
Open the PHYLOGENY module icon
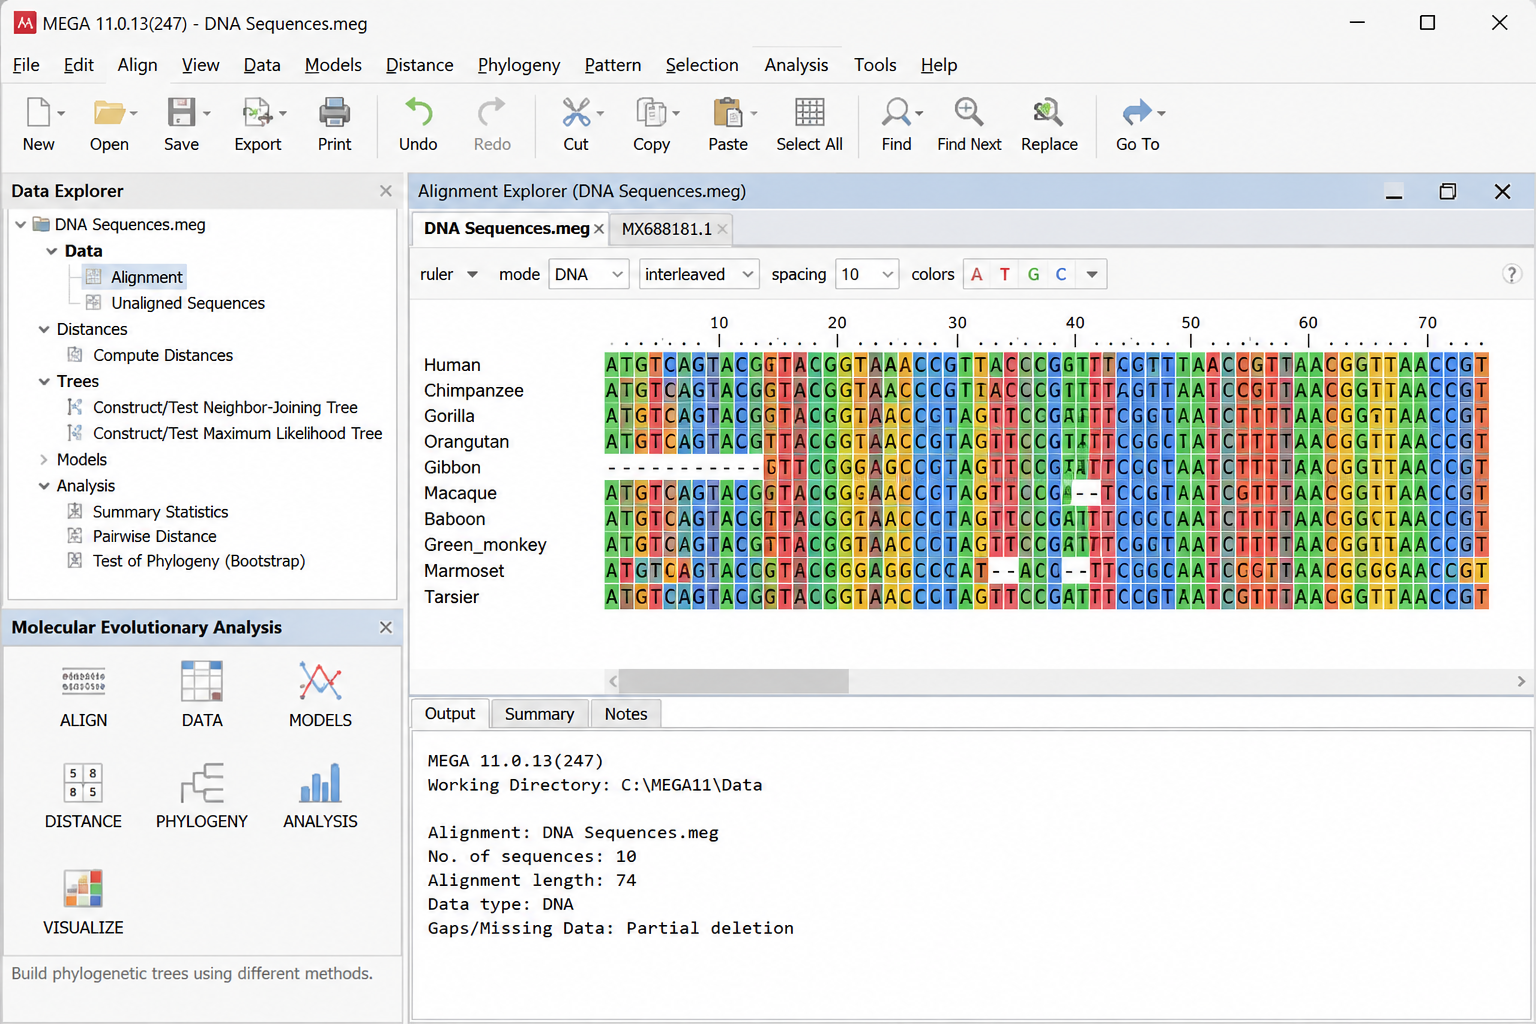click(x=201, y=783)
